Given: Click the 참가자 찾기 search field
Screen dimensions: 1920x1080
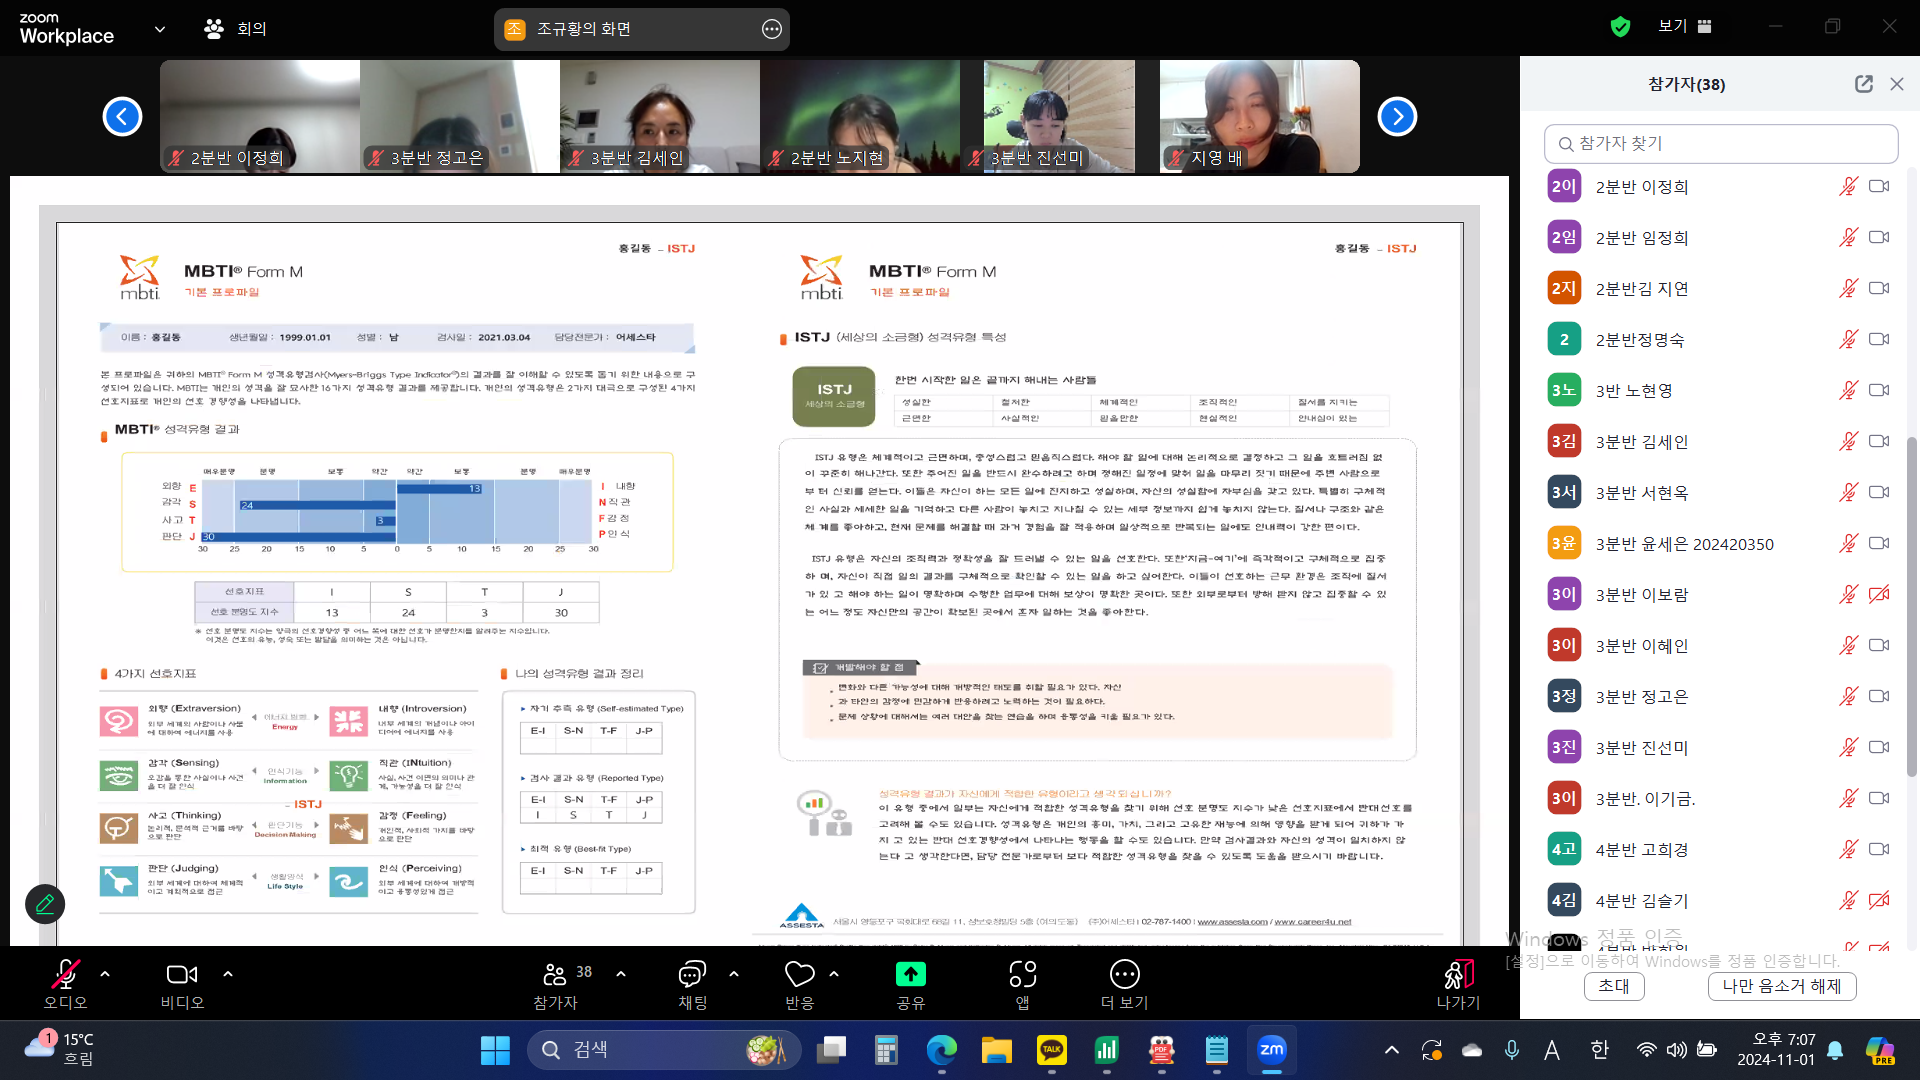Looking at the screenshot, I should click(1721, 143).
